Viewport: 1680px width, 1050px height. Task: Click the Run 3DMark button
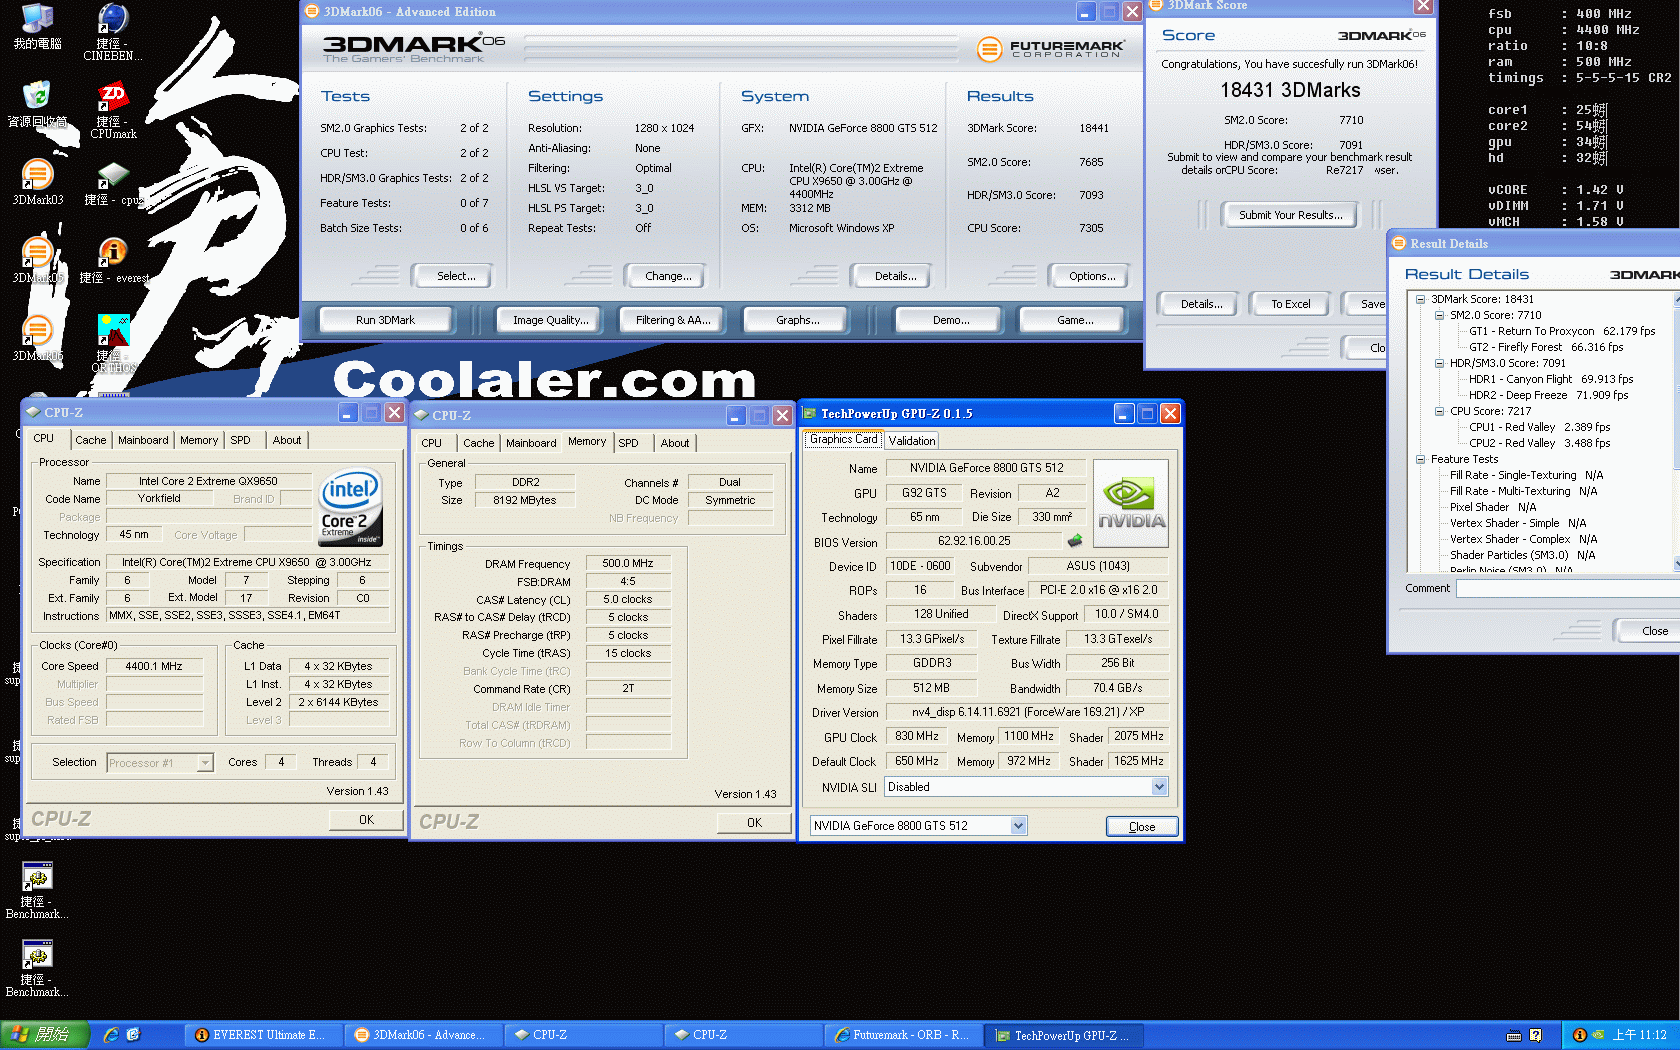[x=385, y=320]
